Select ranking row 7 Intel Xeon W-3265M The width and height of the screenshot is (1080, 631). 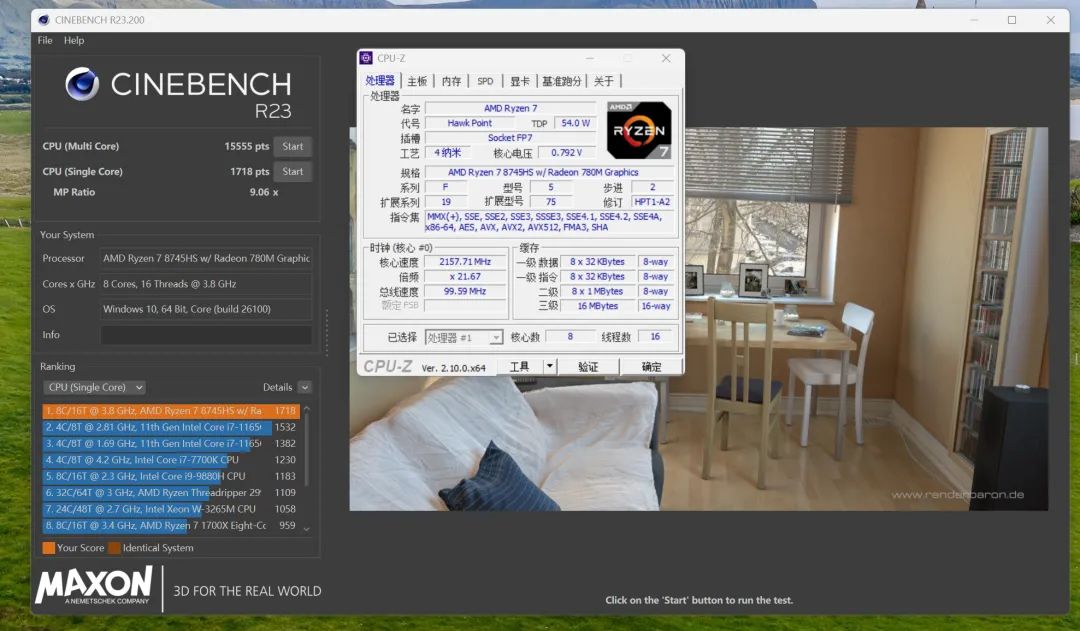coord(171,509)
